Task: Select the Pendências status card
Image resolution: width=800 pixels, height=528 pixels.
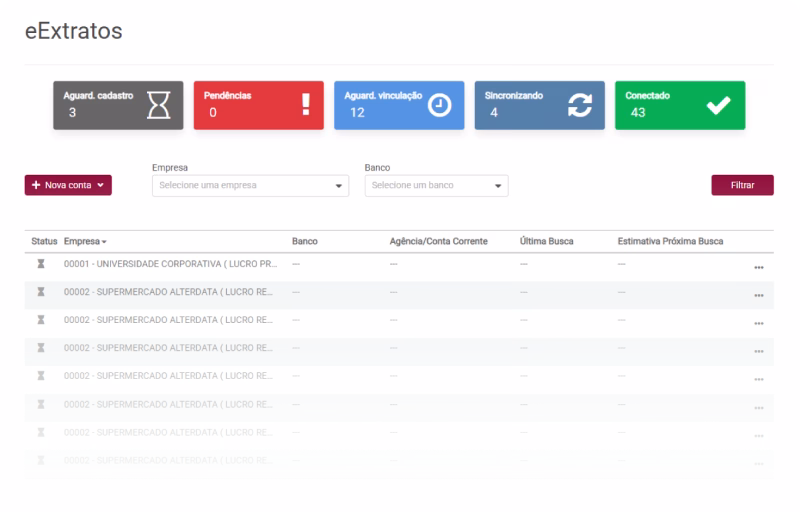Action: 258,105
